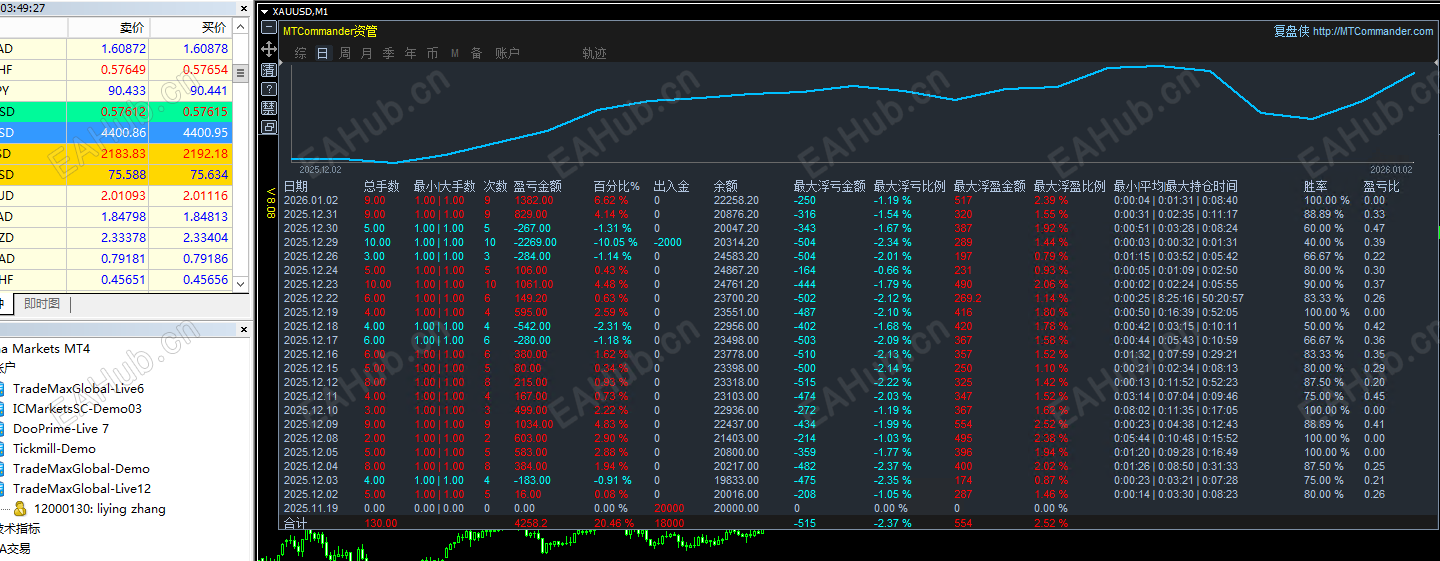Click the 盈亏金额 column header
1440x561 pixels.
click(x=538, y=186)
